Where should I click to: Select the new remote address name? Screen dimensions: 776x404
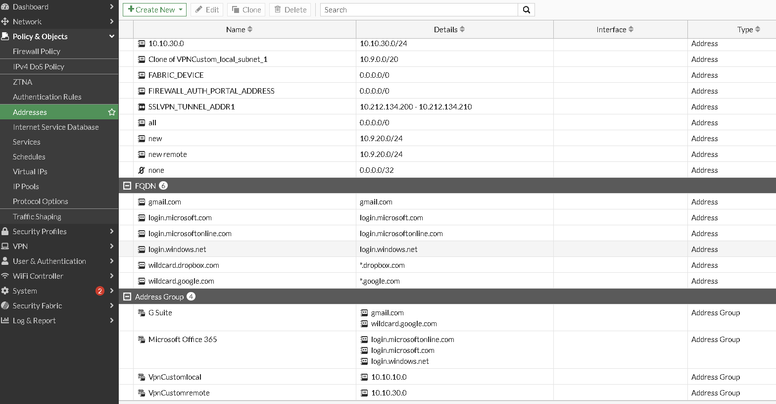168,154
